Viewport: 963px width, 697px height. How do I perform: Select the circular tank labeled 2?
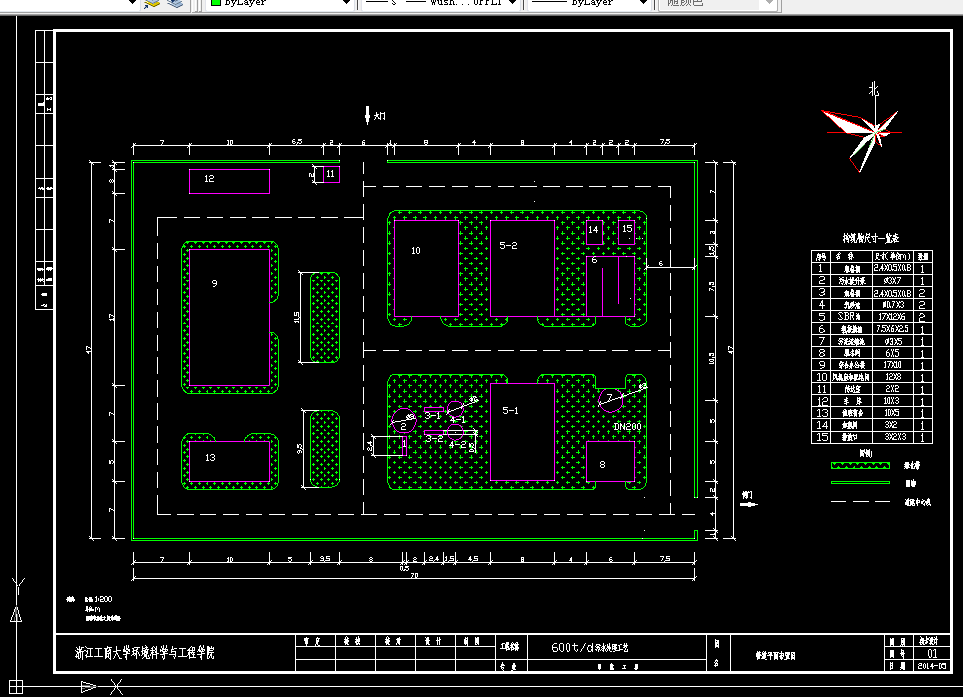point(404,421)
